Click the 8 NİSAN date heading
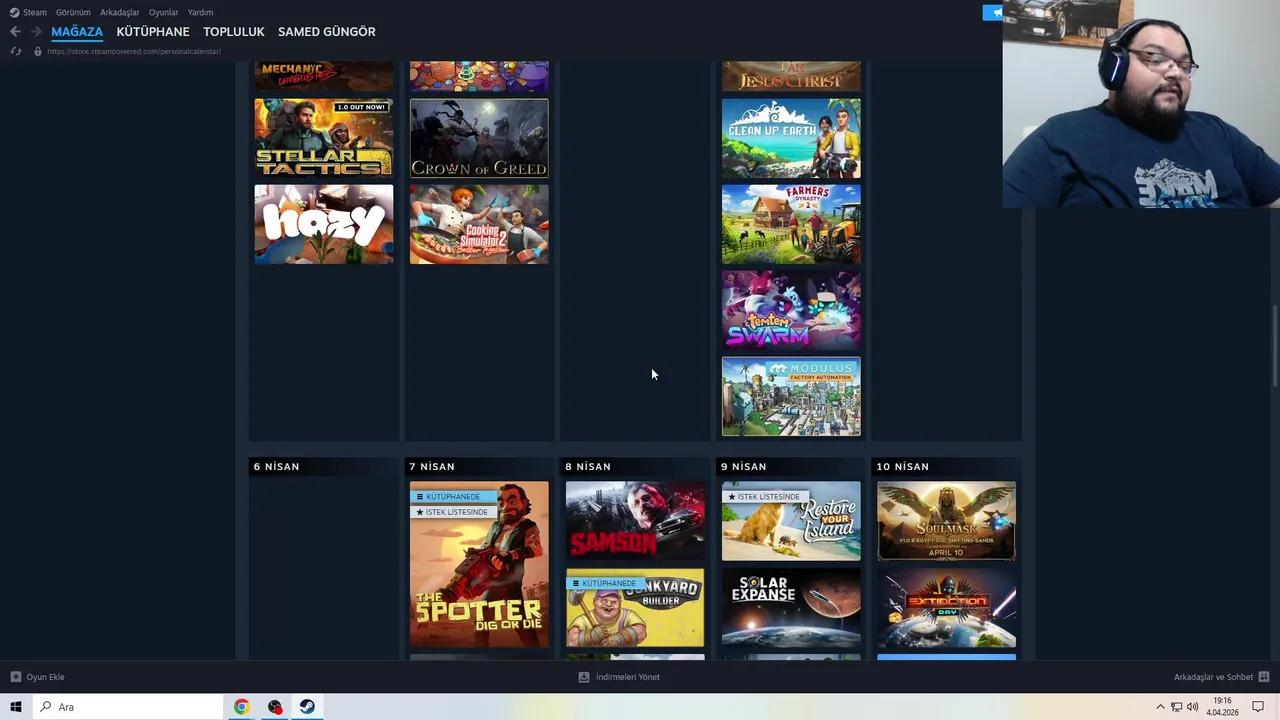1280x720 pixels. (588, 466)
